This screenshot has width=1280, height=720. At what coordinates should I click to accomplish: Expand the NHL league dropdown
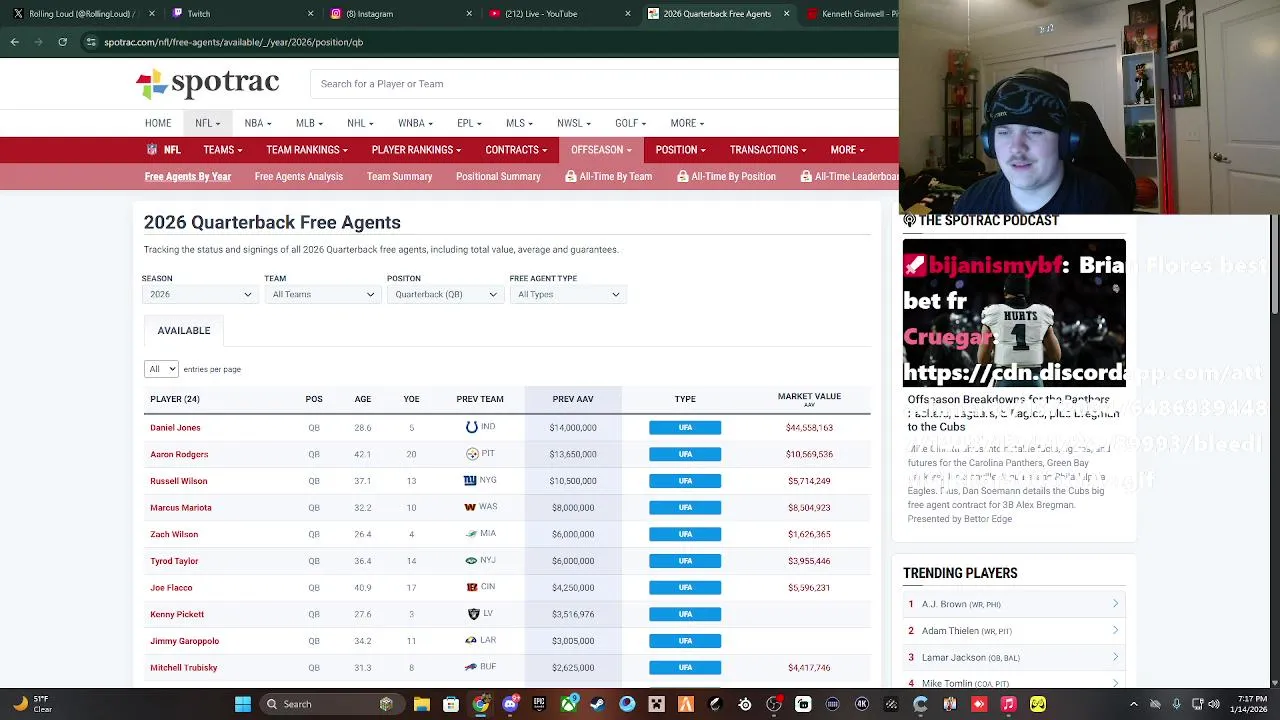[x=360, y=123]
